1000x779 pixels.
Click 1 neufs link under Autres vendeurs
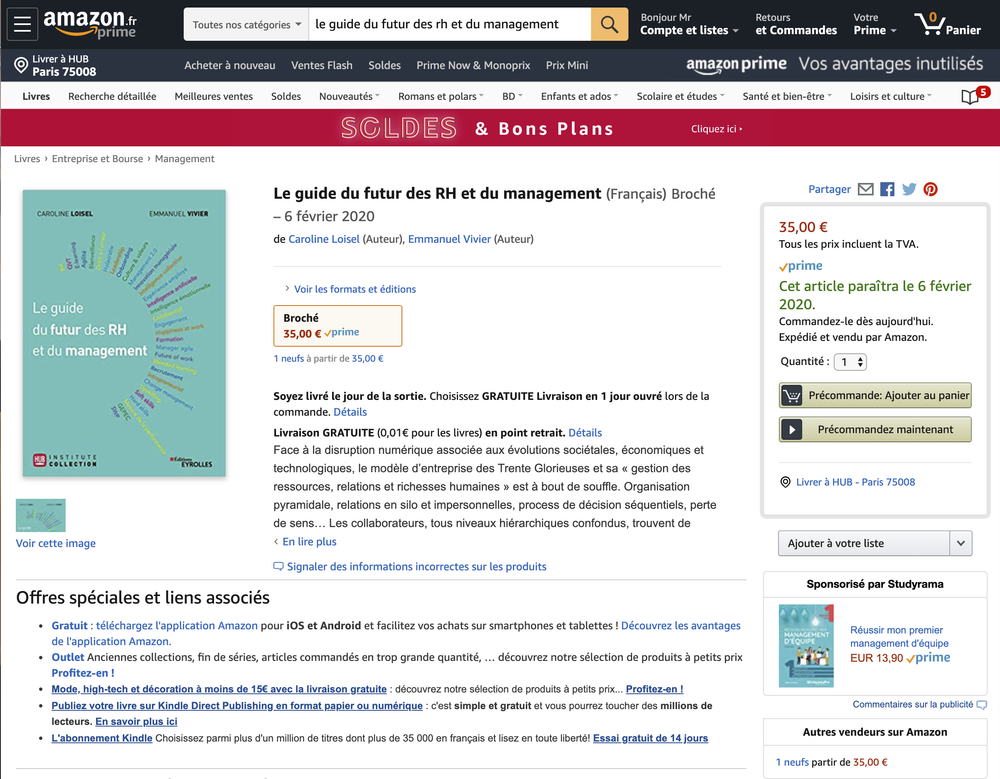coord(792,762)
